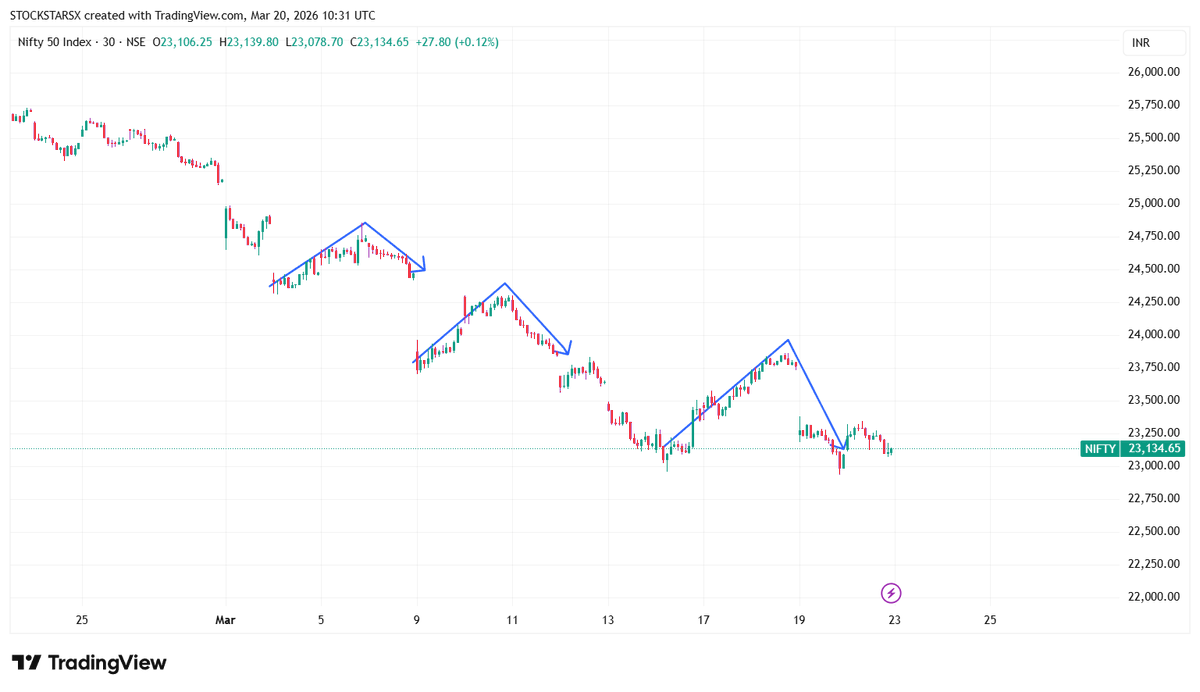The height and width of the screenshot is (692, 1200).
Task: Click the 24,750.00 price axis label
Action: tap(1153, 236)
